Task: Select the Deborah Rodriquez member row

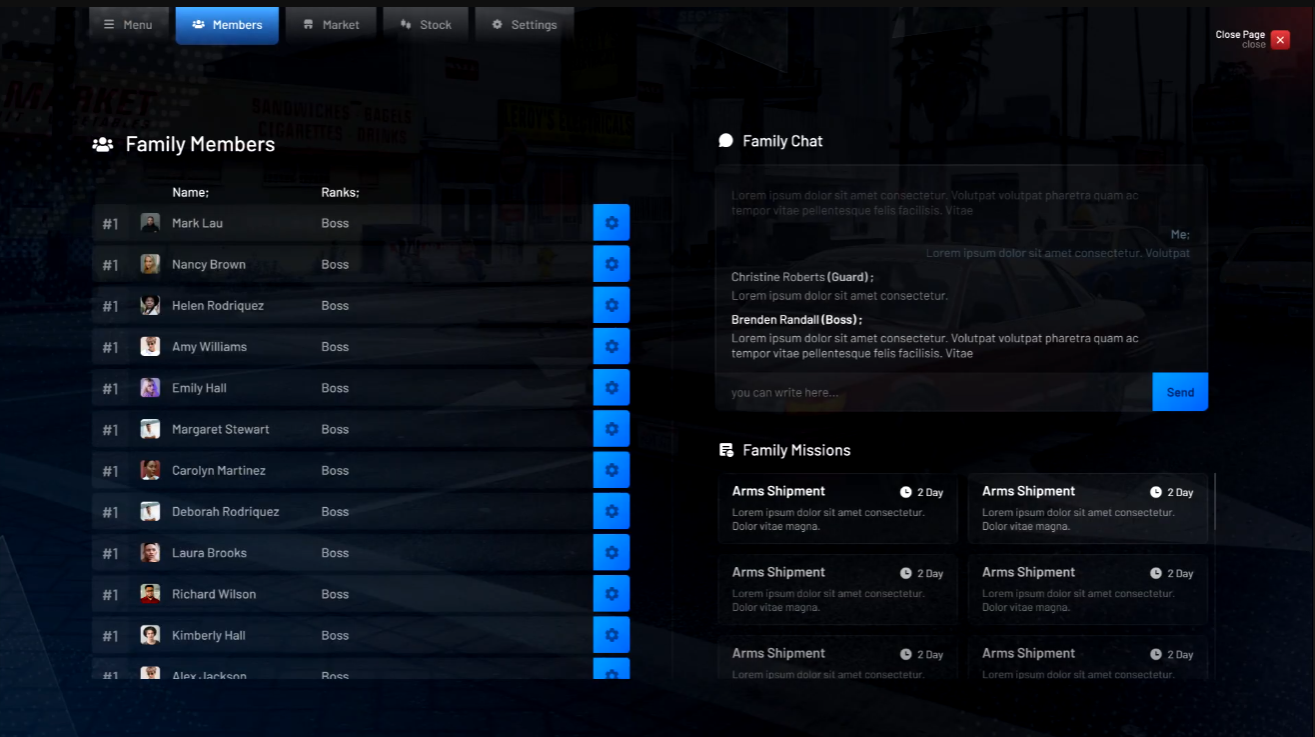Action: pyautogui.click(x=340, y=512)
